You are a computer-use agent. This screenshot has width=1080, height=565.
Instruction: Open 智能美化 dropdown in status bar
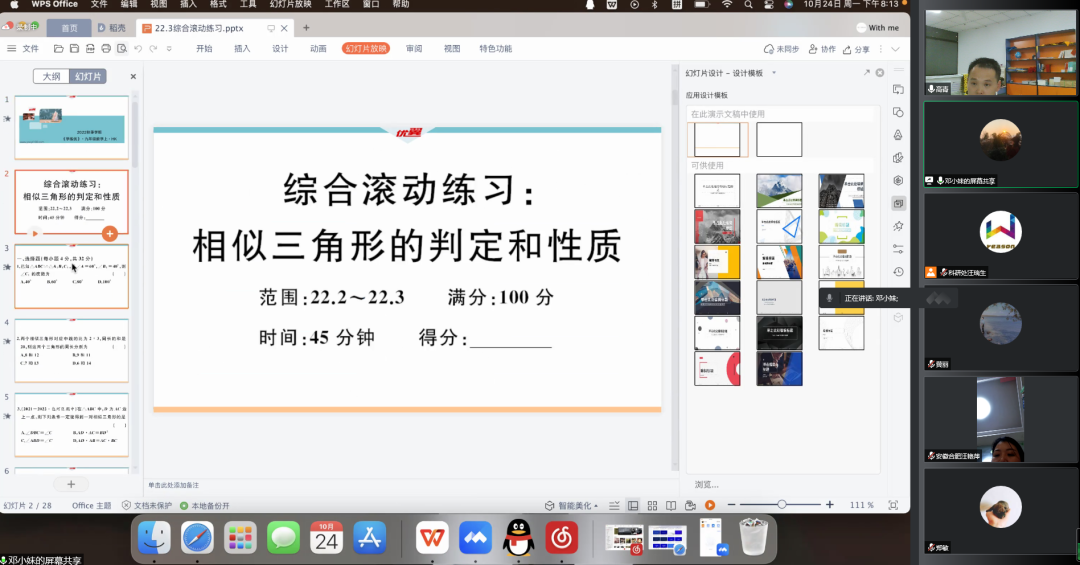click(572, 506)
